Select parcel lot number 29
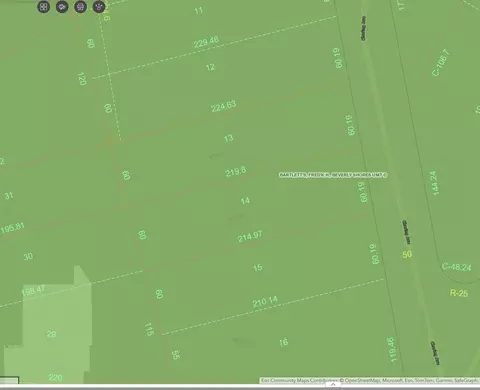The image size is (480, 390). pos(51,334)
